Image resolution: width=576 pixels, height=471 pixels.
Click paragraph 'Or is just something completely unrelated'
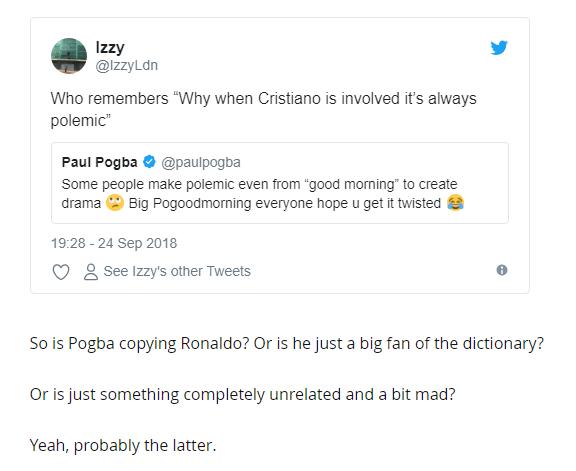[242, 395]
